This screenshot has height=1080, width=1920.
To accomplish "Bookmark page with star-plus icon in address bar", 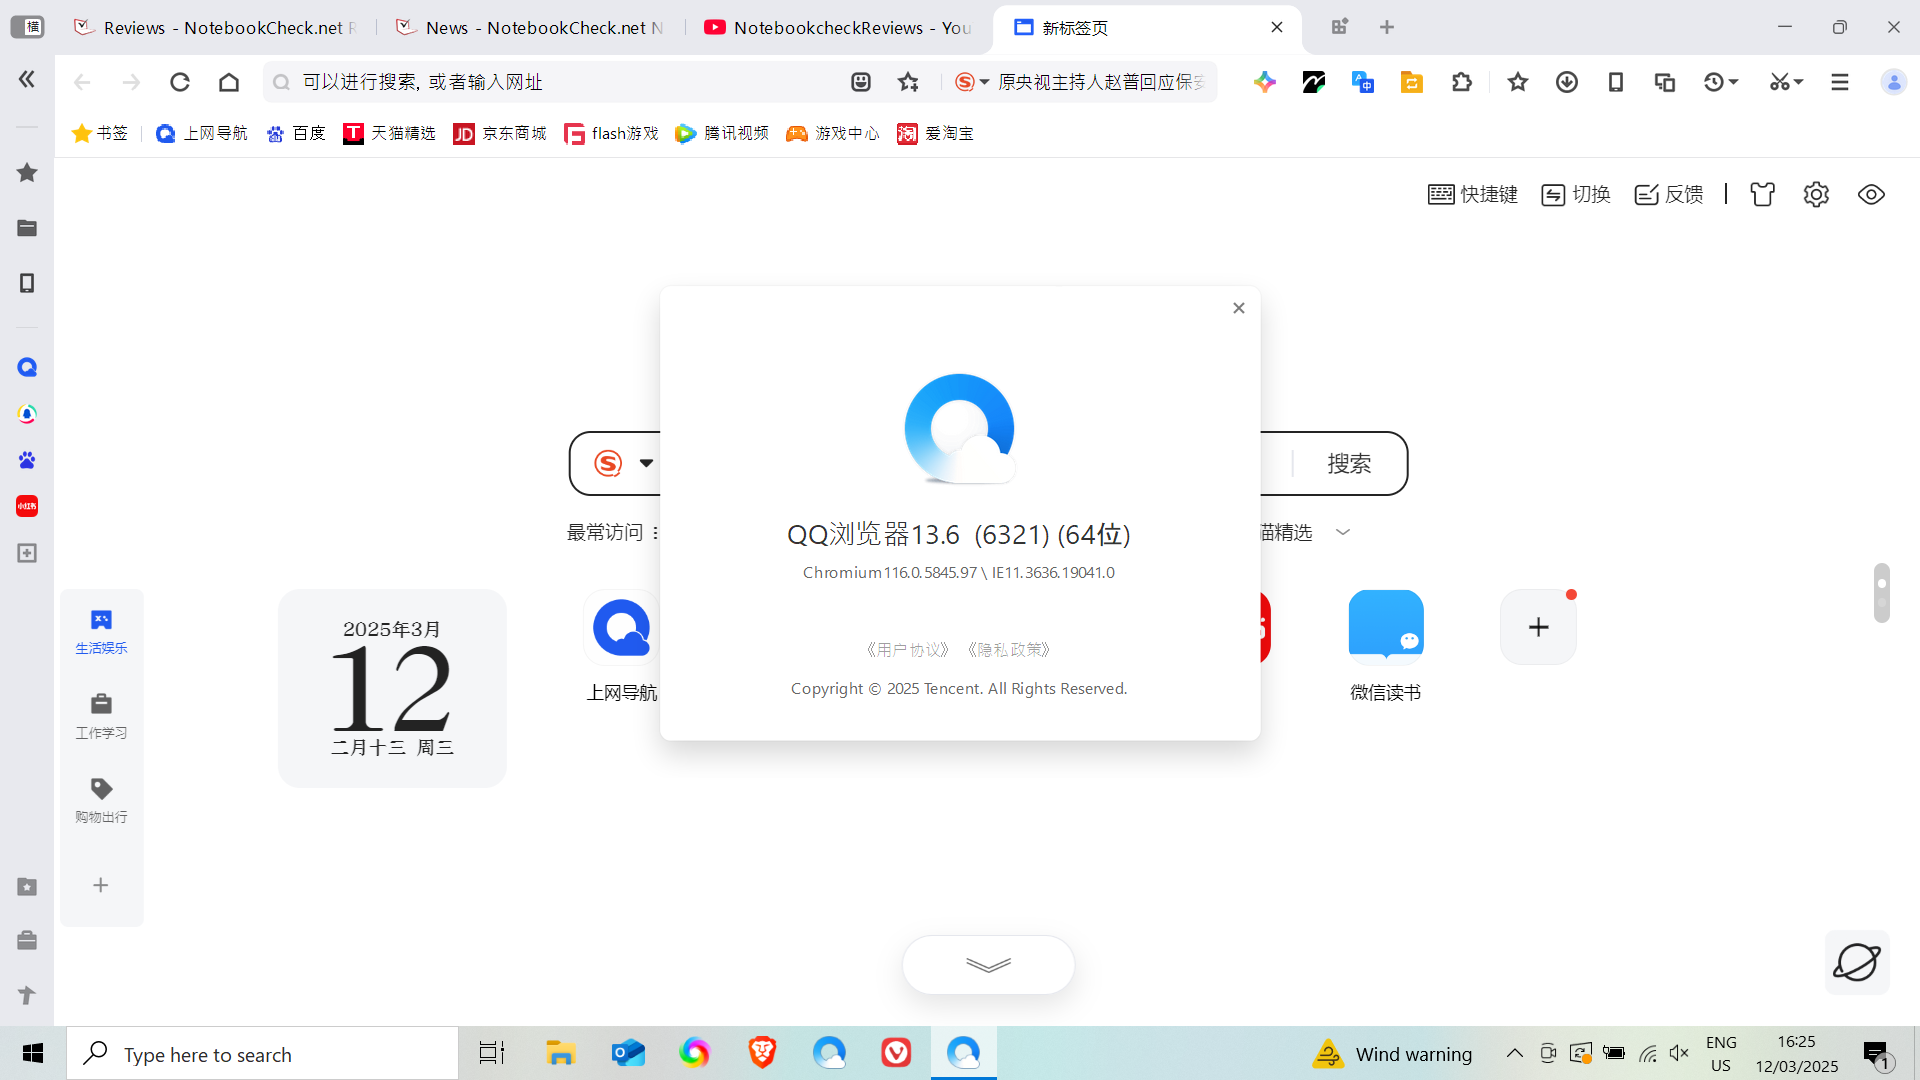I will coord(908,82).
